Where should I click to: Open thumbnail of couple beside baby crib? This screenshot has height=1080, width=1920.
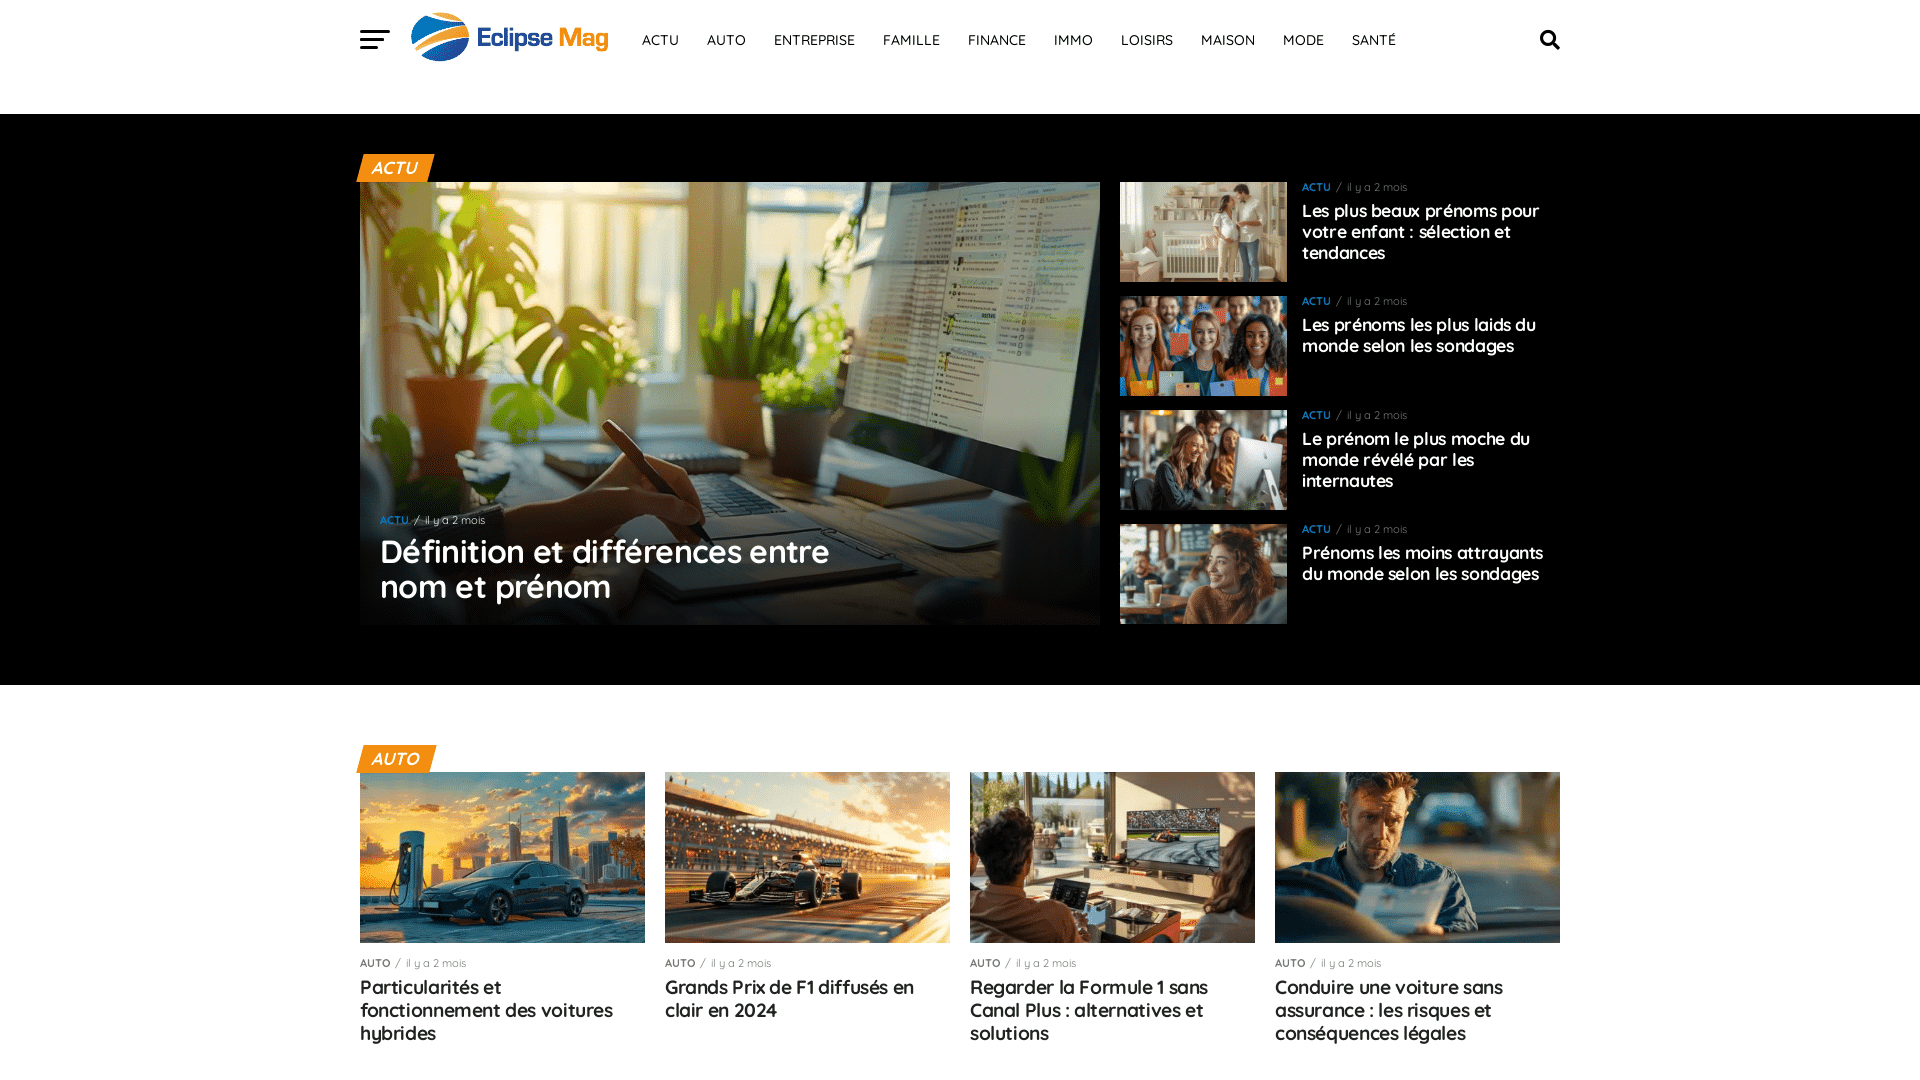[x=1203, y=232]
